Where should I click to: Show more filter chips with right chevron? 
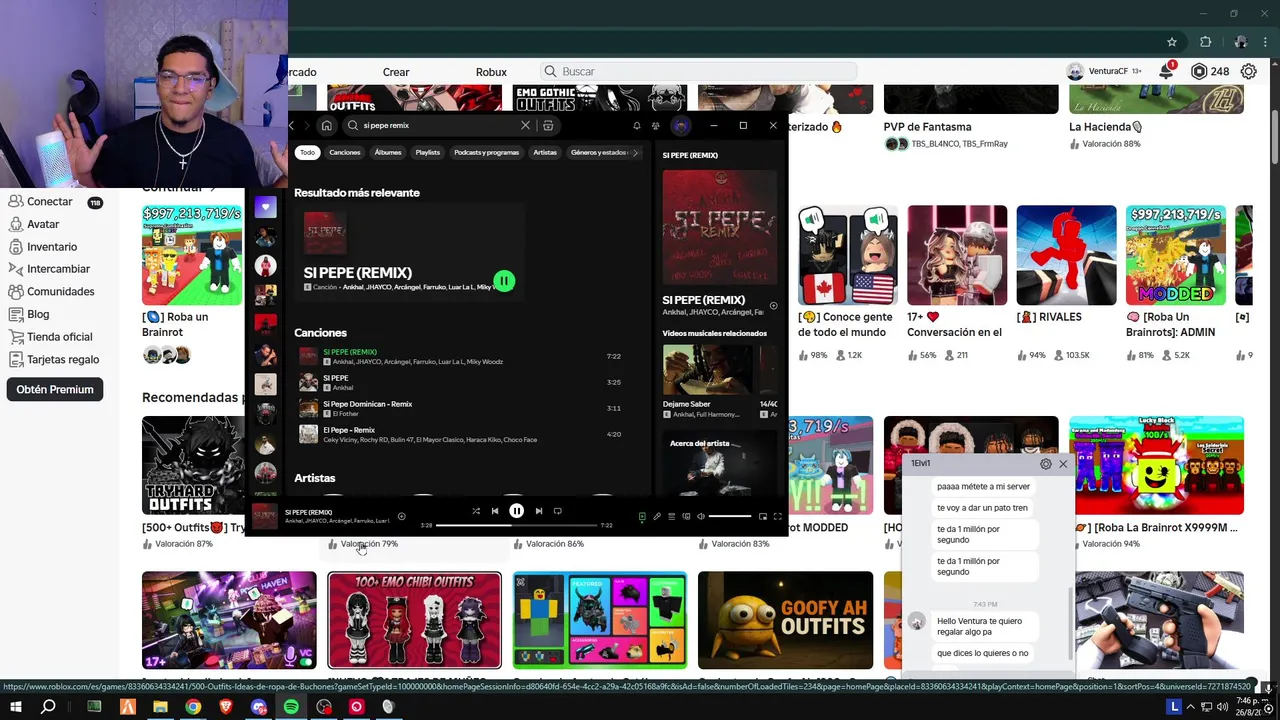click(636, 153)
